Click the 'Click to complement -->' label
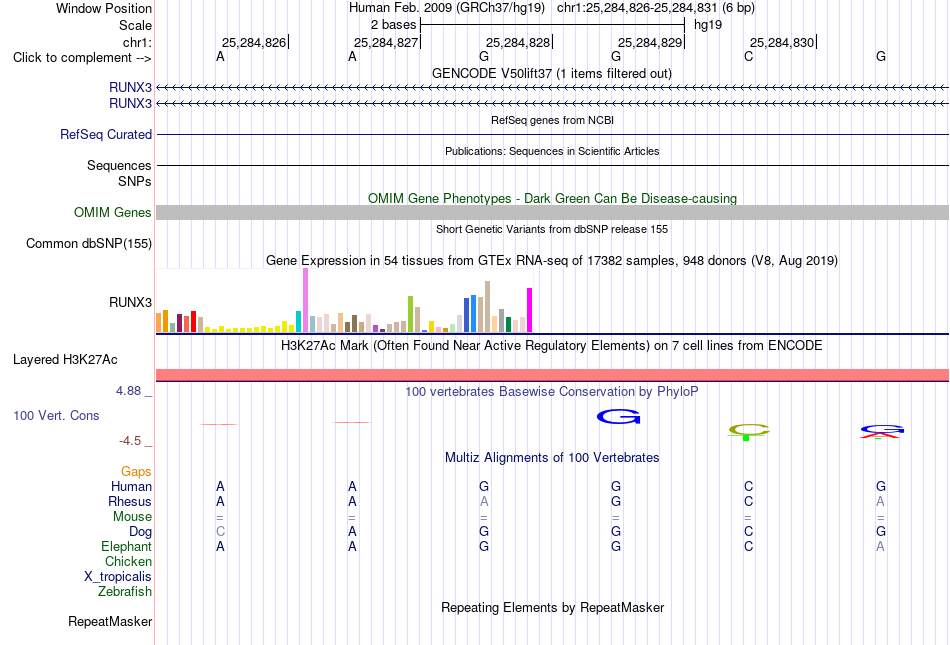 (x=82, y=58)
